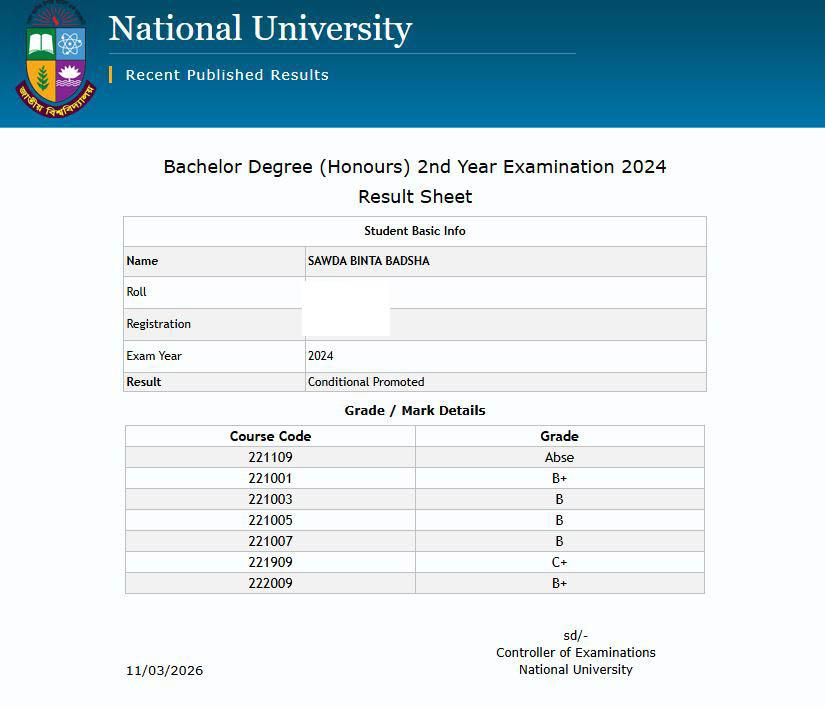Click the atom symbol in university logo
The width and height of the screenshot is (825, 707).
70,42
